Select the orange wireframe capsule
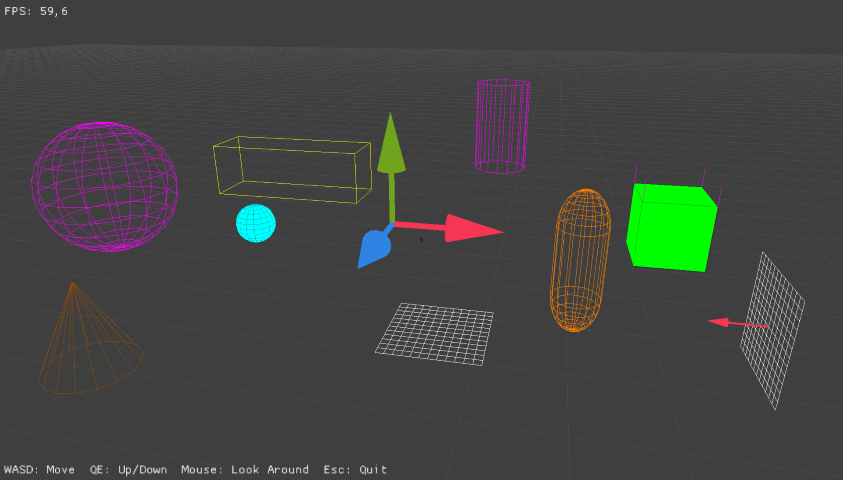This screenshot has width=843, height=480. 580,260
